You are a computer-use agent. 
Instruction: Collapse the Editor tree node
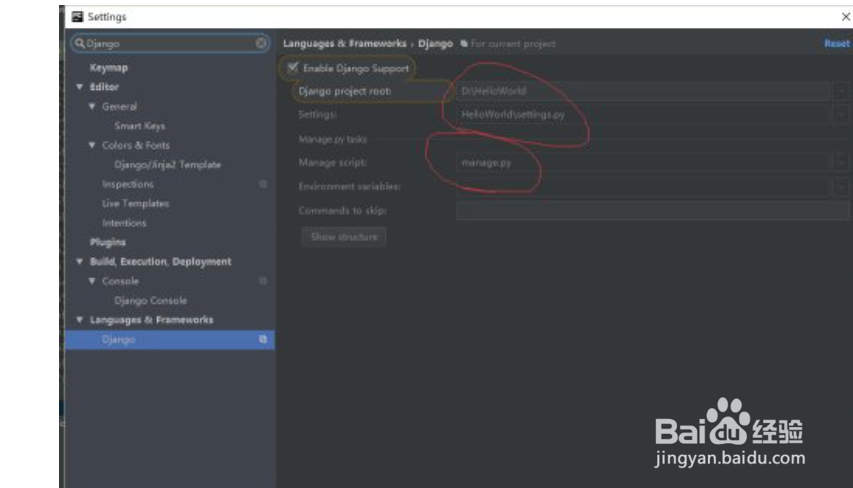click(80, 87)
